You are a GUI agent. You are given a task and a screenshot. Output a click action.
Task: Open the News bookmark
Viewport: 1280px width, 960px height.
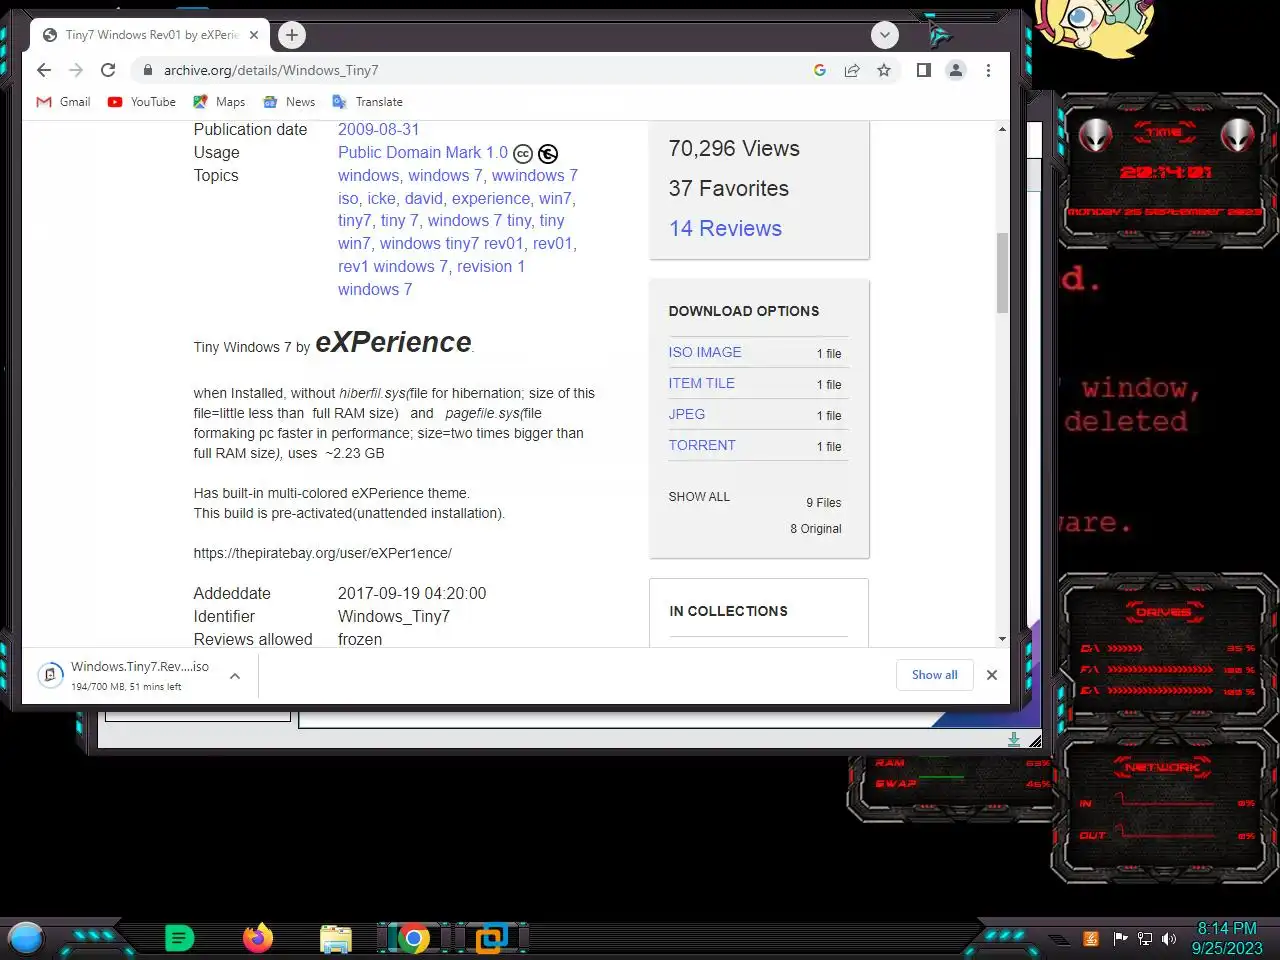289,102
